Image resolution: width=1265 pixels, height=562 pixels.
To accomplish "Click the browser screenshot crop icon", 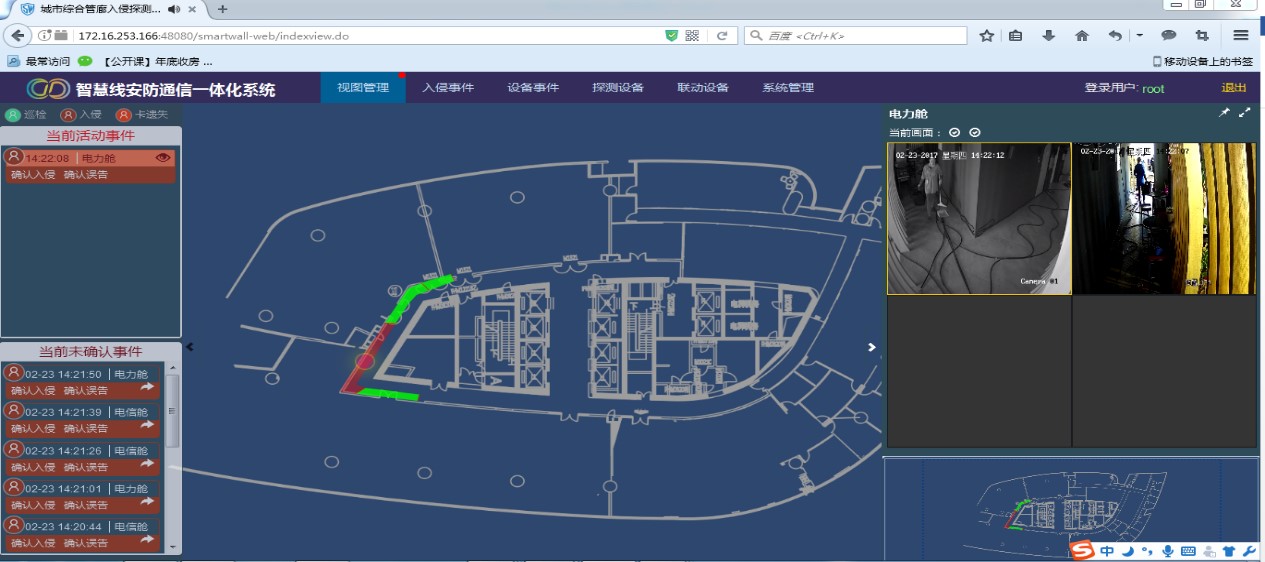I will click(1201, 36).
